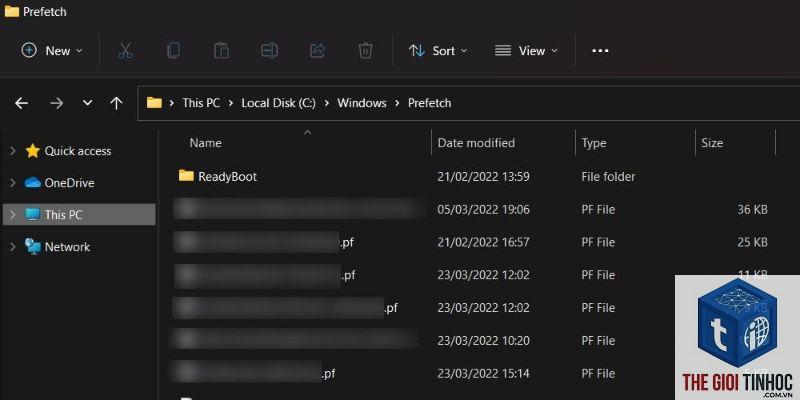
Task: Open the View dropdown
Action: pos(526,51)
